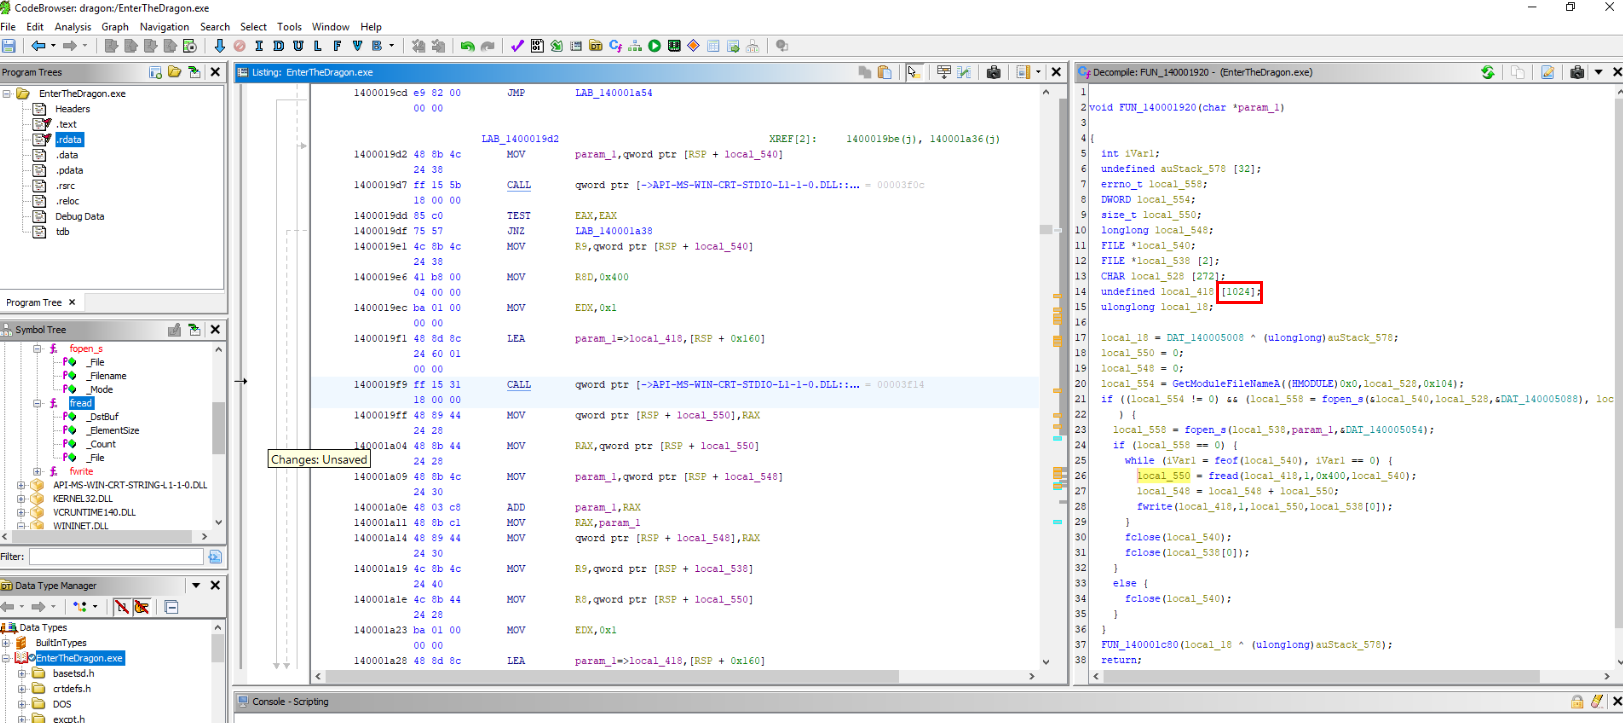
Task: Open the Tools menu
Action: click(x=289, y=27)
